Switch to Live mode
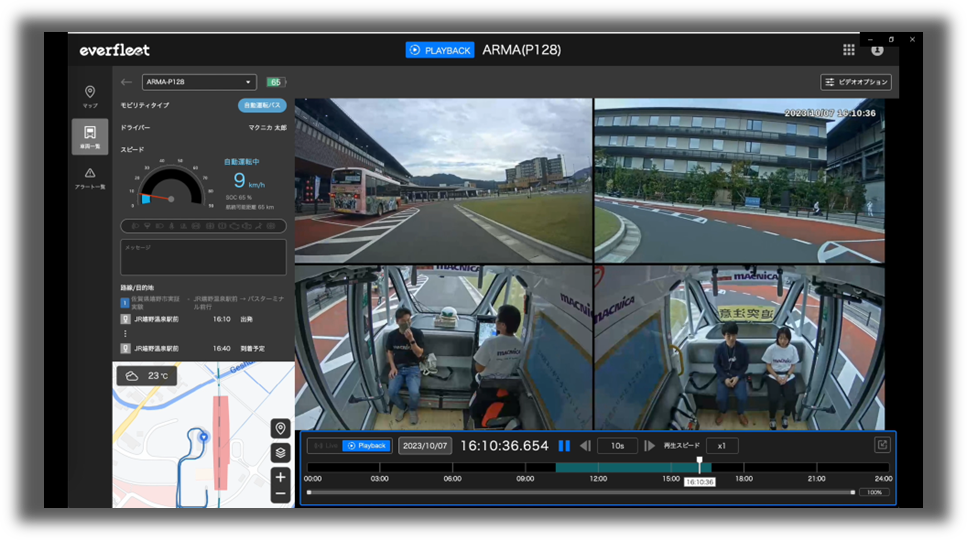The image size is (967, 540). [x=324, y=446]
